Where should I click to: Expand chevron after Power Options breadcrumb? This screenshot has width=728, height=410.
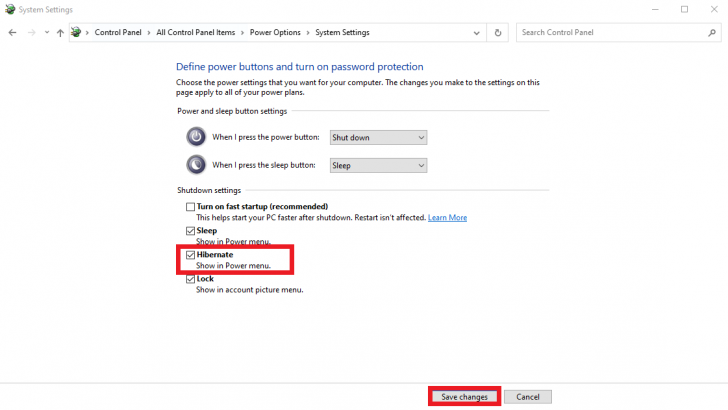click(x=308, y=33)
